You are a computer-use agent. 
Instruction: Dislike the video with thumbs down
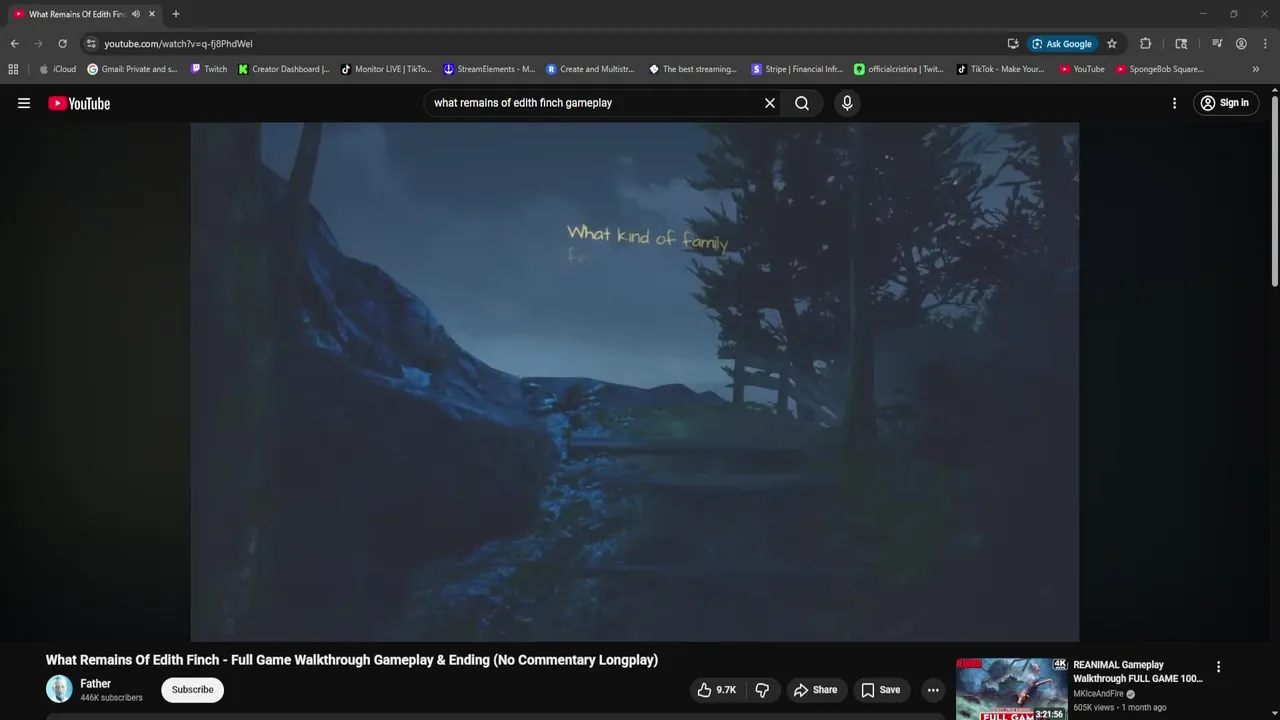coord(762,690)
